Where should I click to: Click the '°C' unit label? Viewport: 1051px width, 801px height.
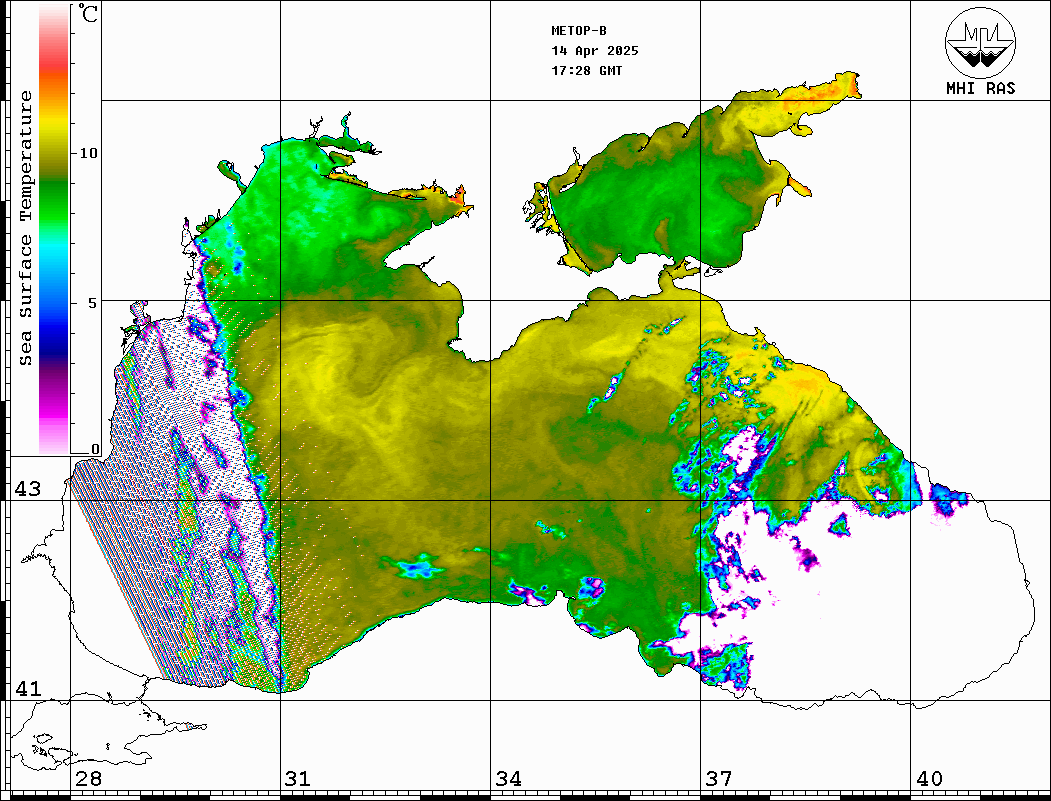click(x=88, y=13)
